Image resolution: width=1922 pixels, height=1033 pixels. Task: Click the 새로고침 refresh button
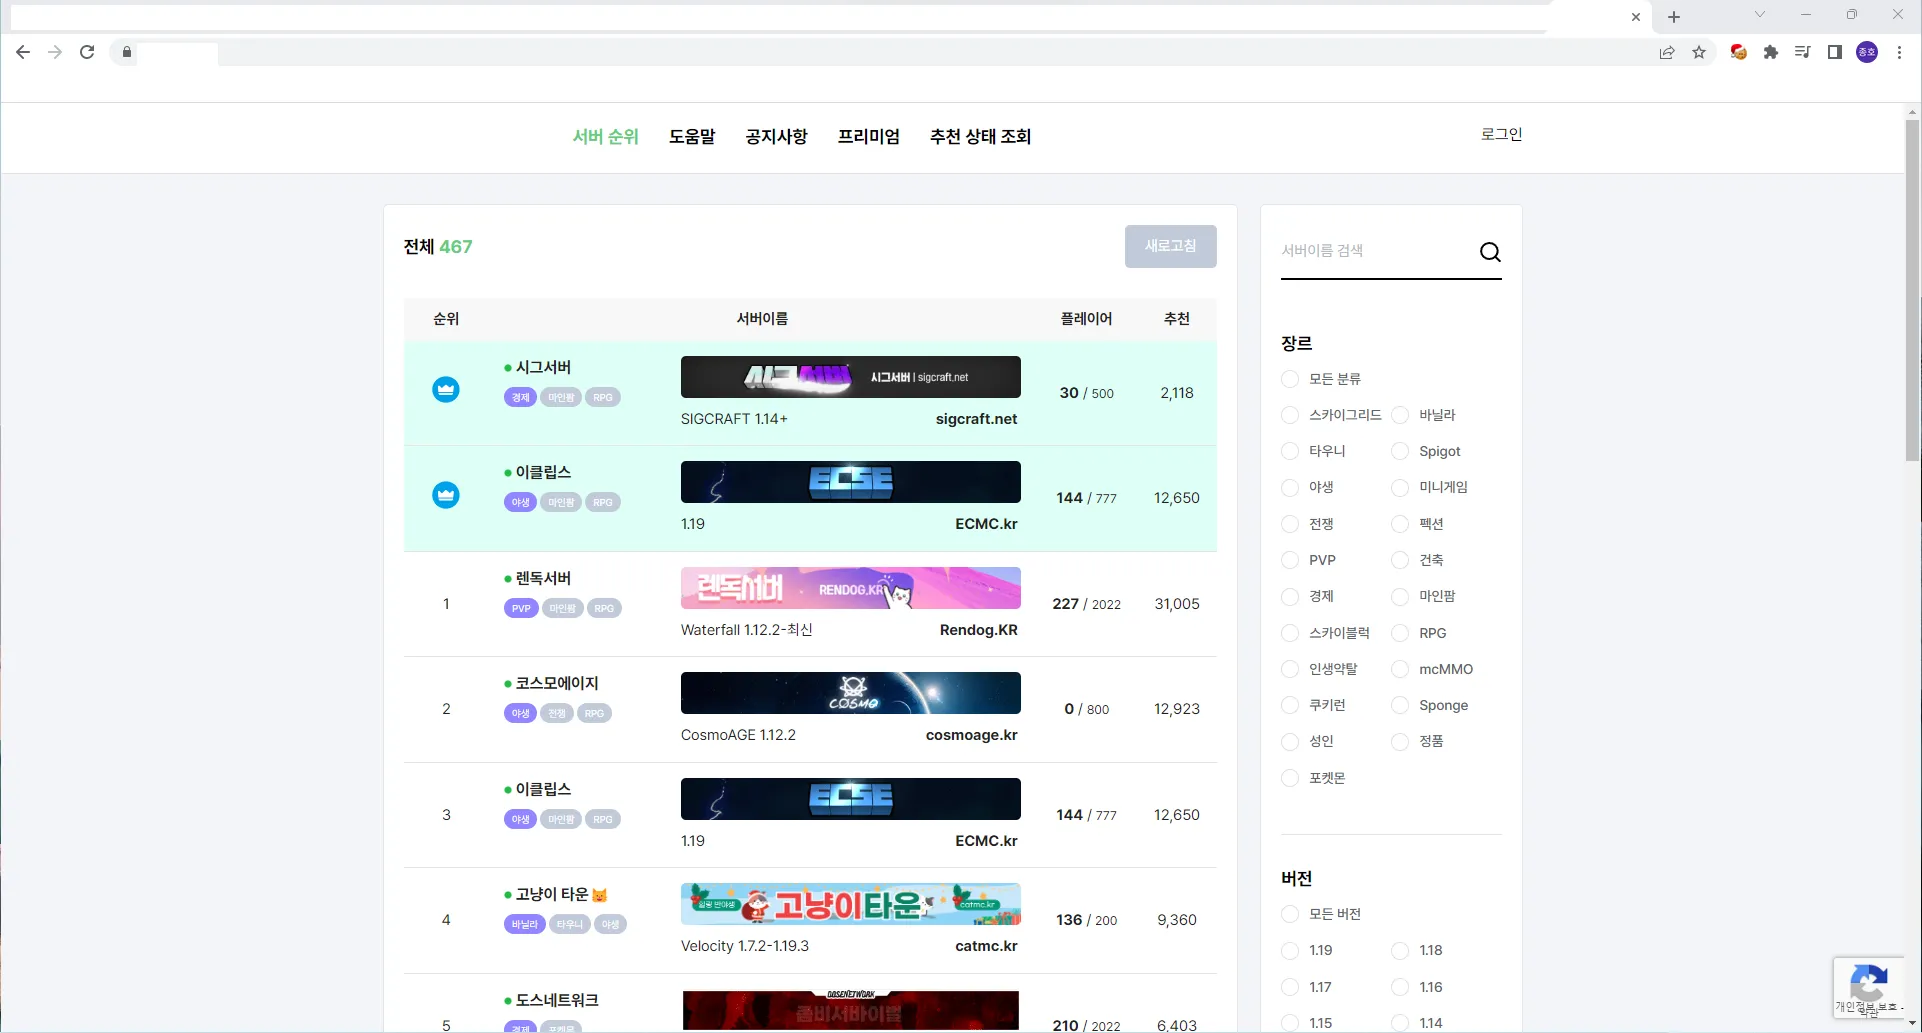(x=1170, y=246)
